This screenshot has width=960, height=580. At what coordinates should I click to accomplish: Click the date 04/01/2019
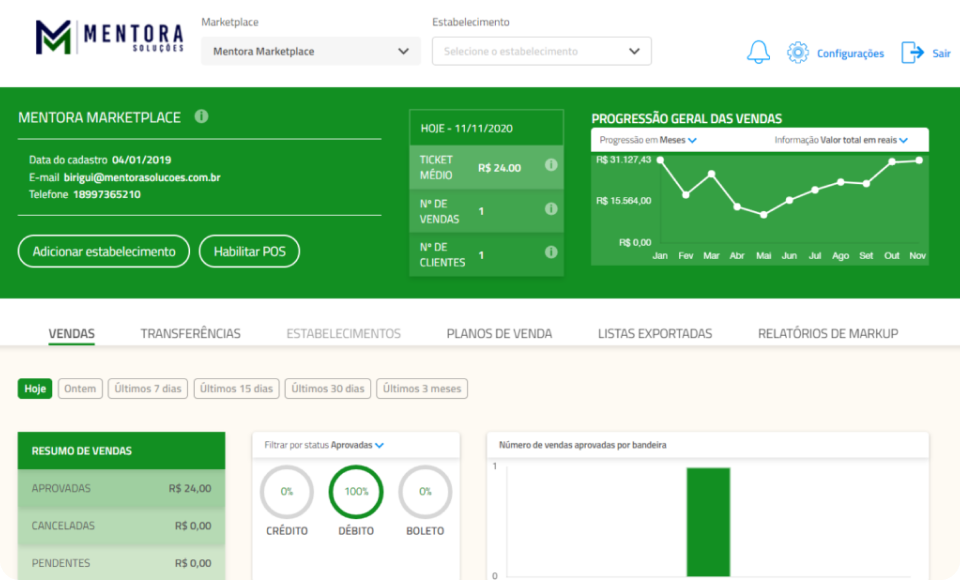[x=141, y=160]
